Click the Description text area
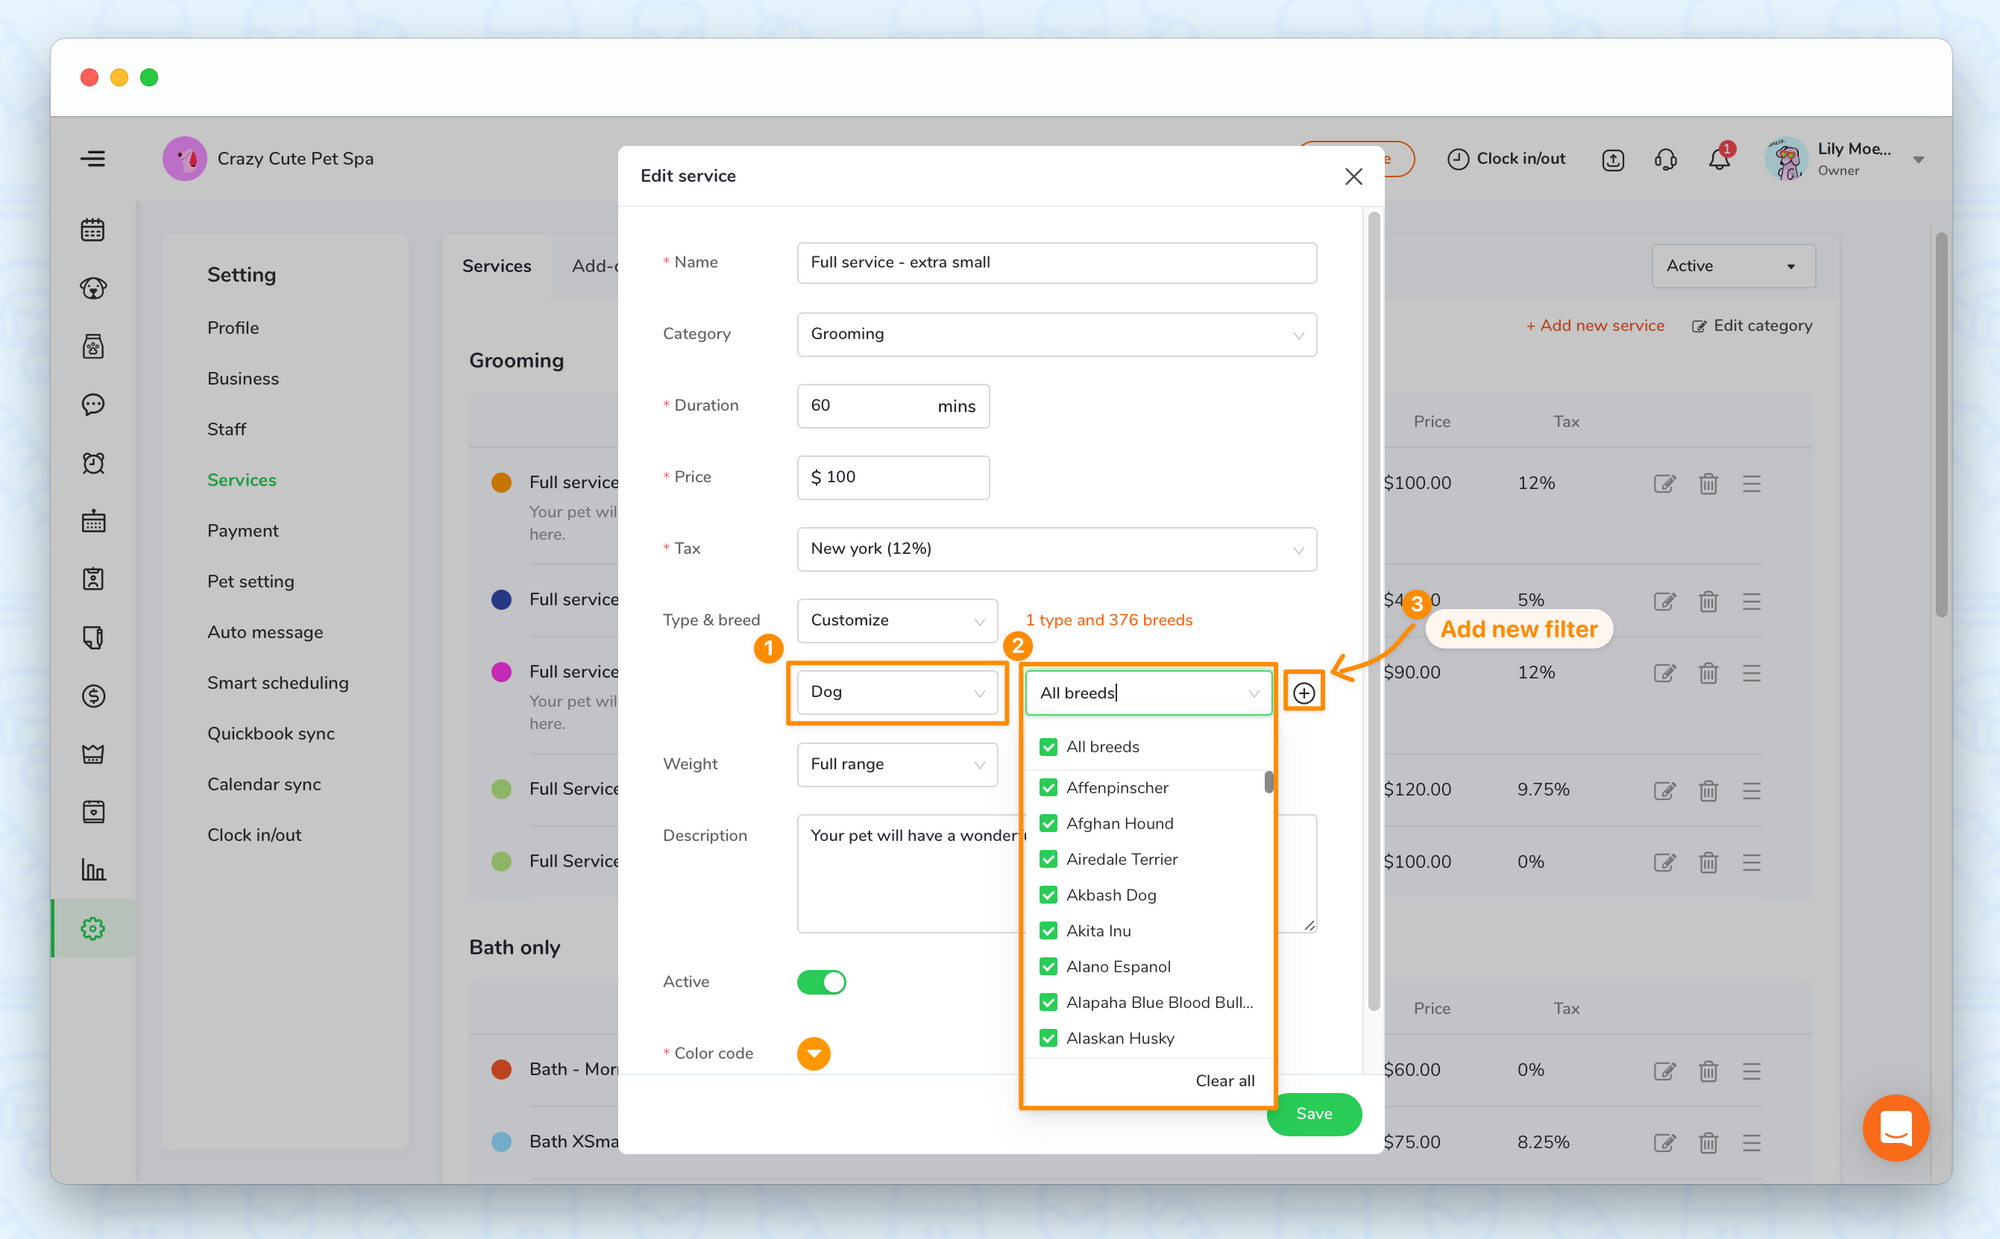 click(x=1057, y=874)
